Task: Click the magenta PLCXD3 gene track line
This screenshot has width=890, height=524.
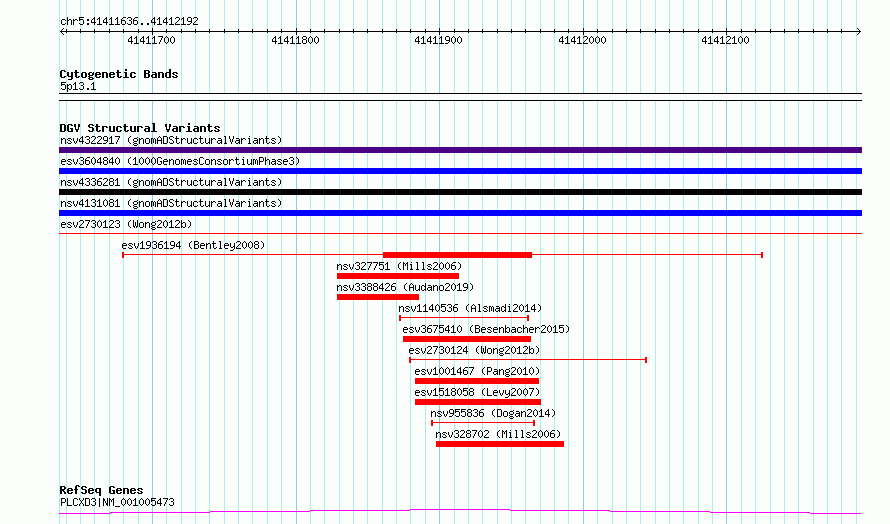Action: coord(460,512)
